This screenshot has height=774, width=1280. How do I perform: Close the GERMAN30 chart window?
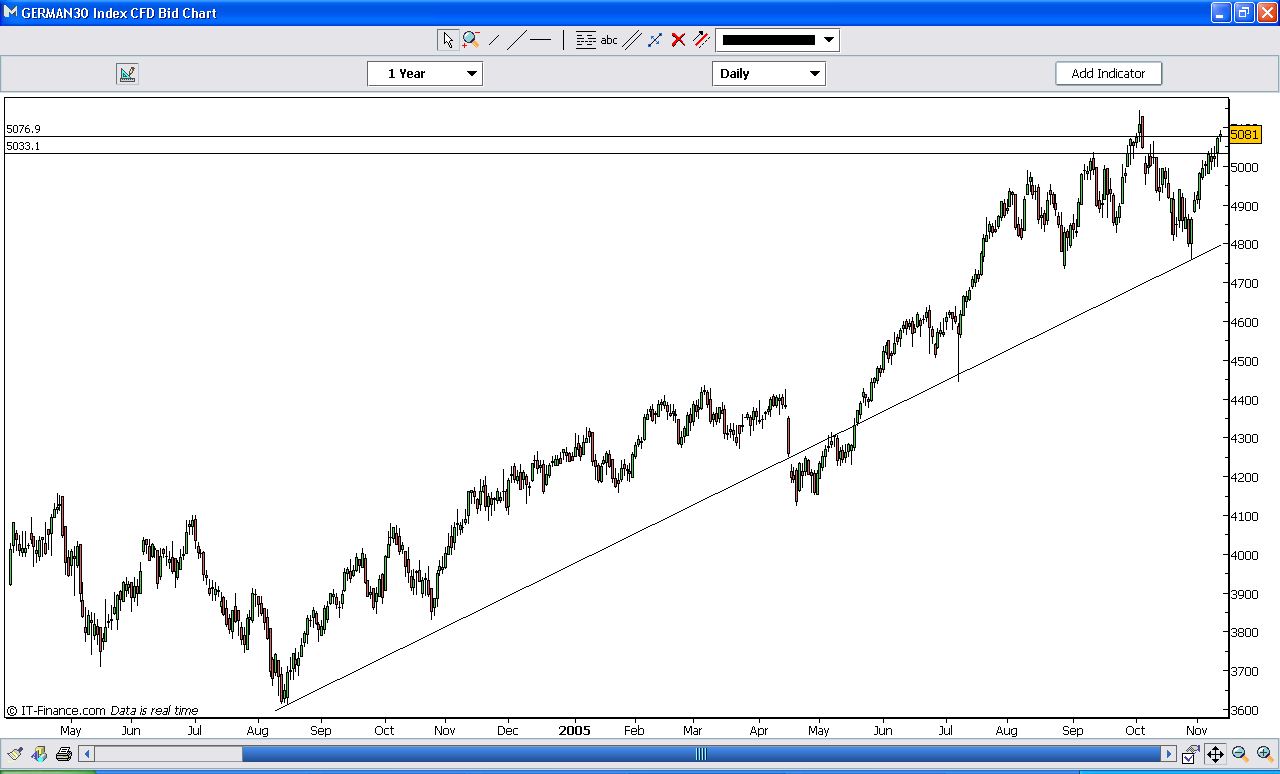click(1266, 12)
